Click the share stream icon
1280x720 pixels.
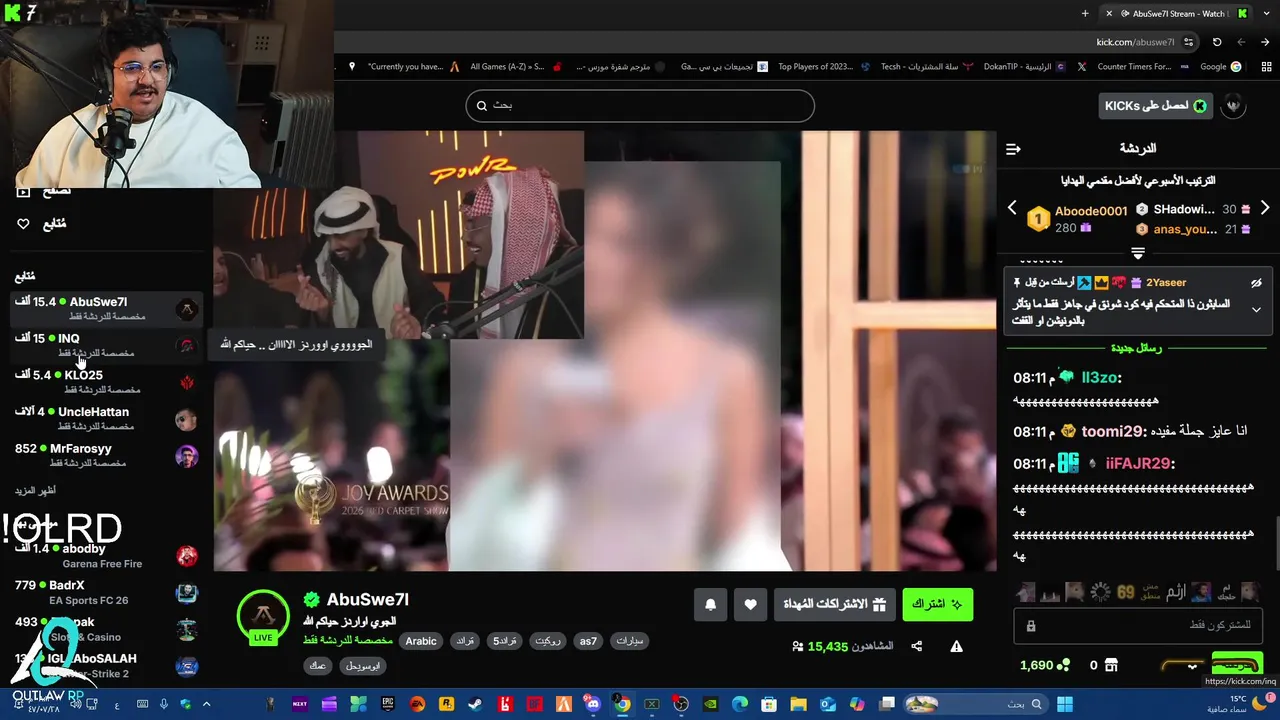[x=917, y=646]
